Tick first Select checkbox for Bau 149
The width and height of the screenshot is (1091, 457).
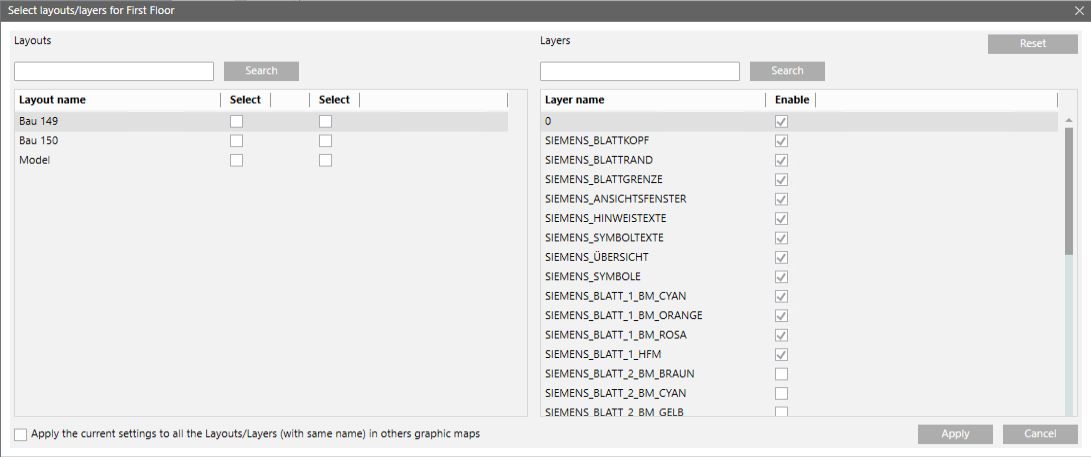(x=237, y=122)
